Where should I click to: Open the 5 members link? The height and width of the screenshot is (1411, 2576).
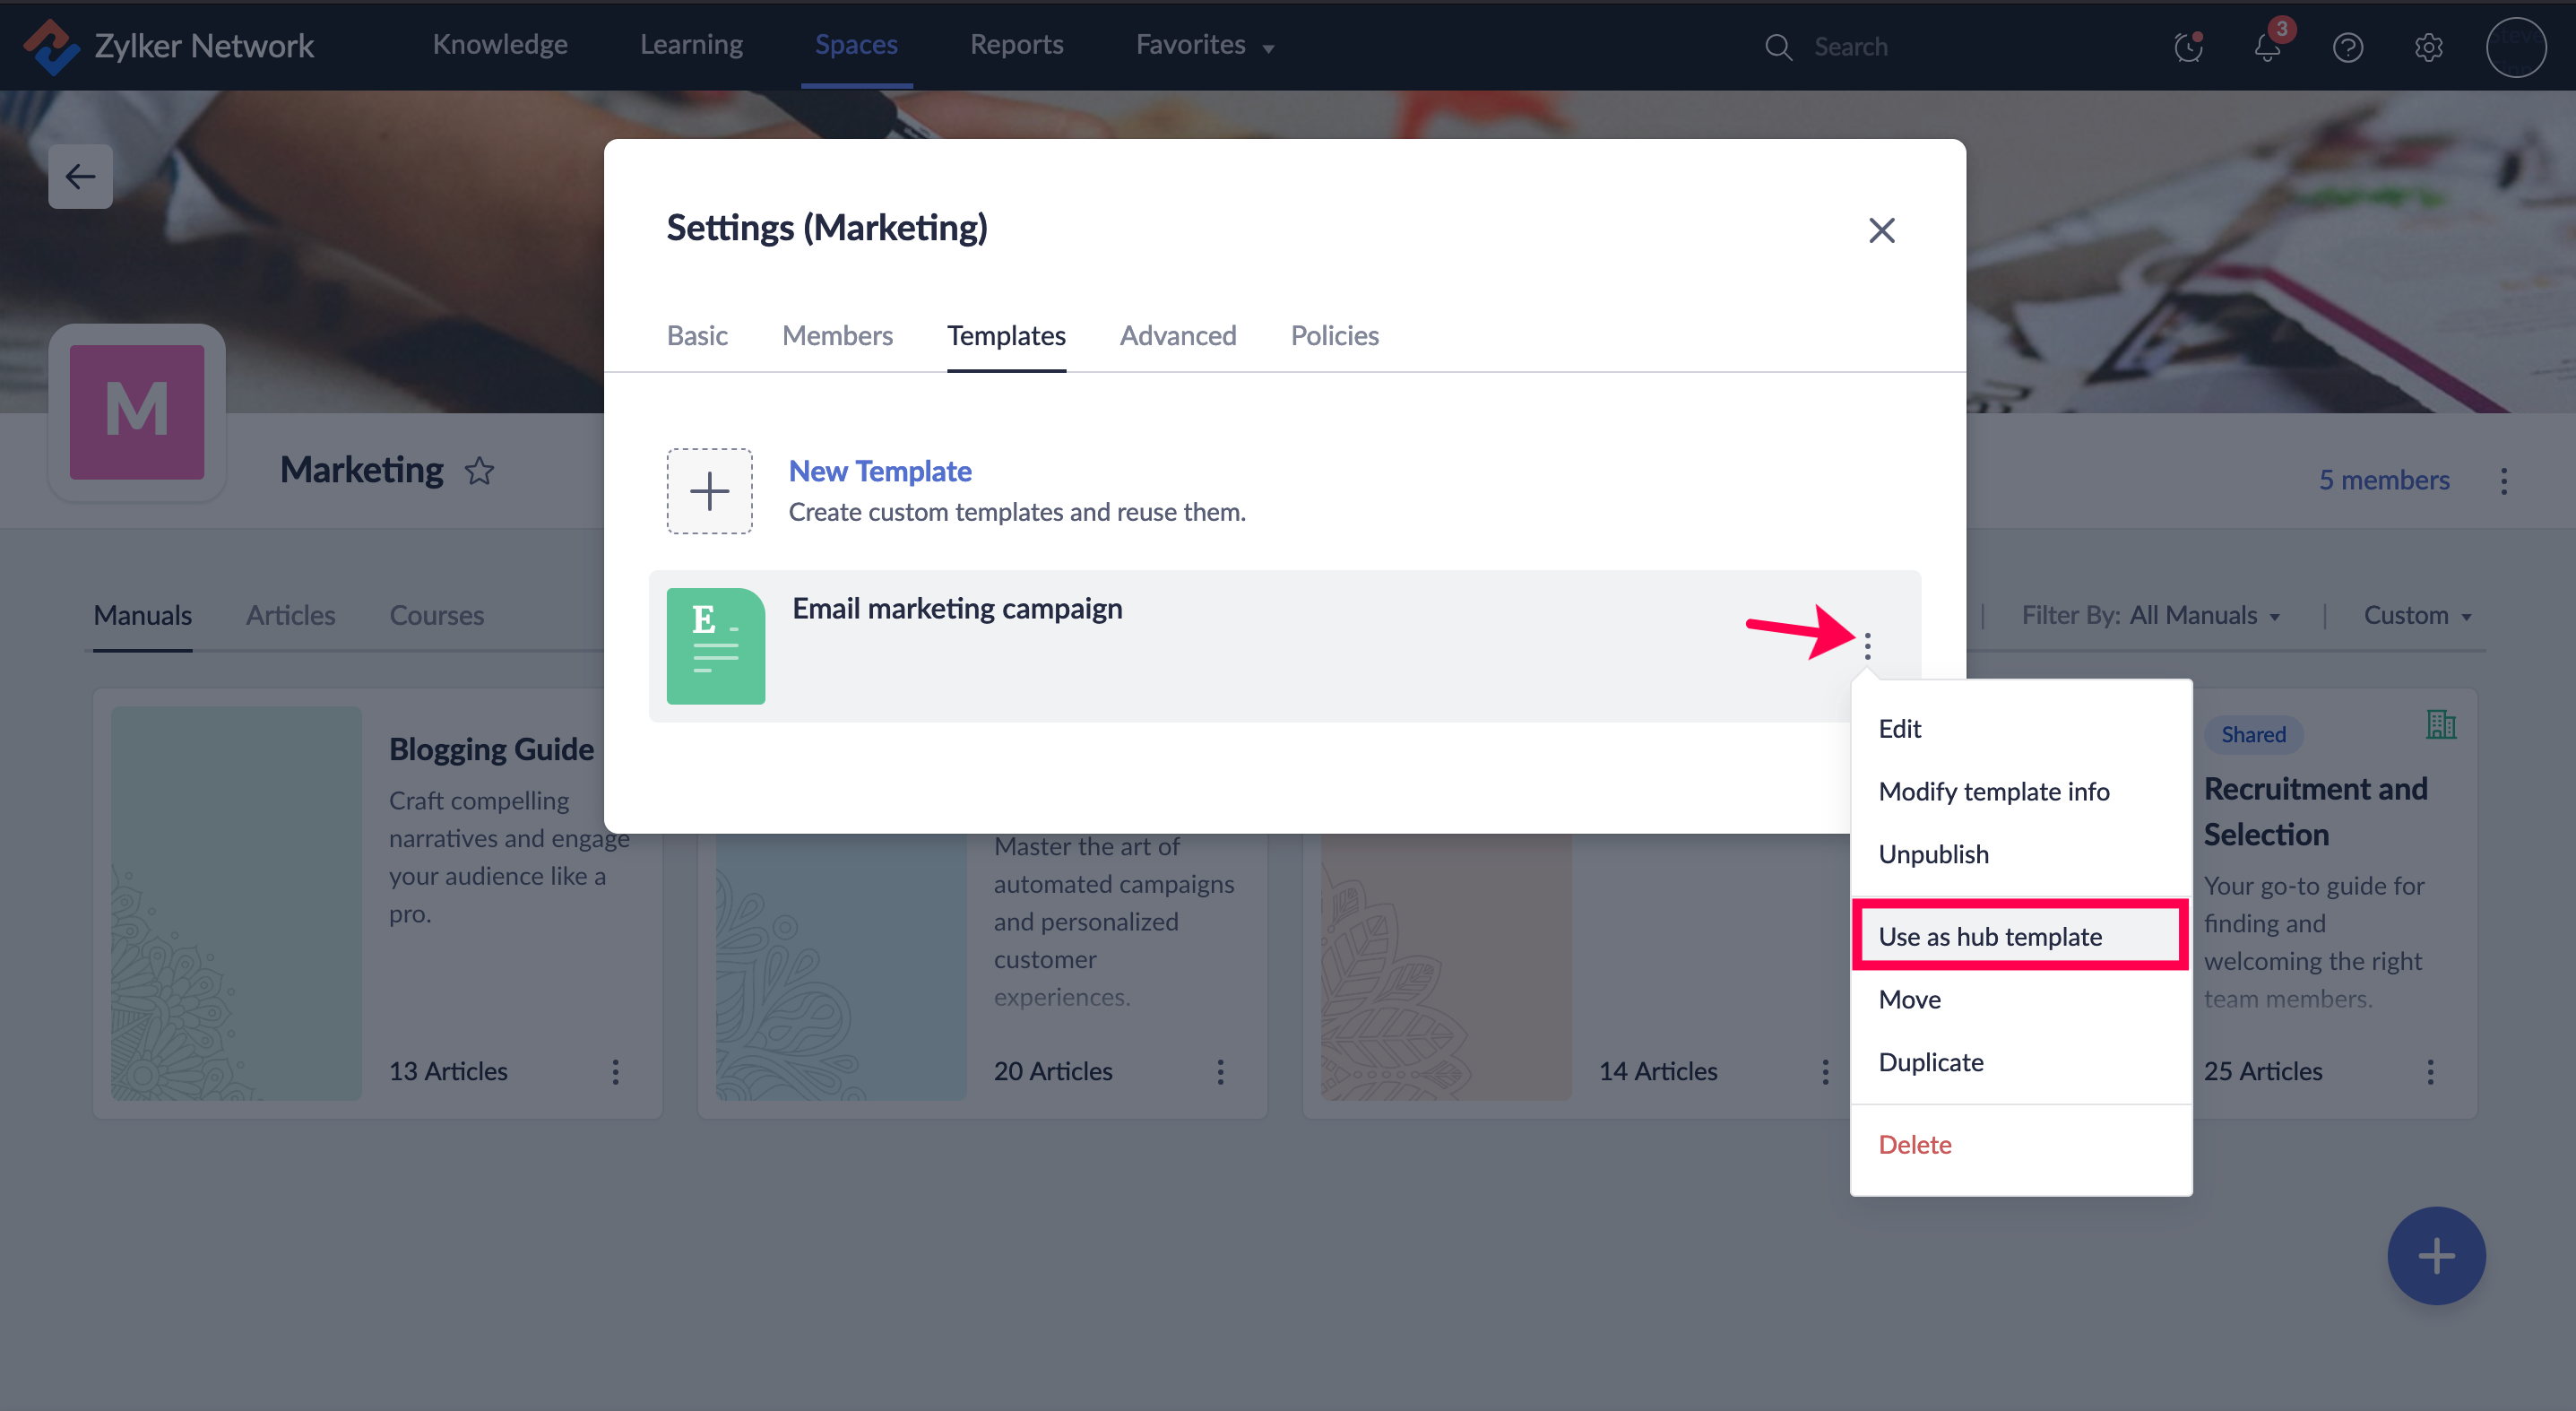pyautogui.click(x=2383, y=480)
